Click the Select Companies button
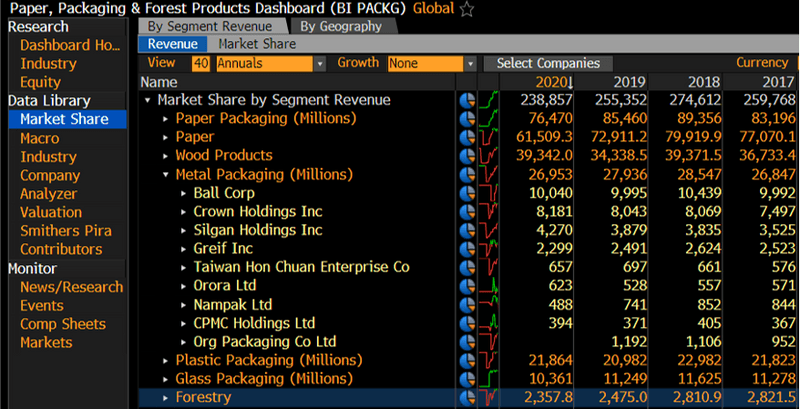The width and height of the screenshot is (800, 409). click(548, 63)
